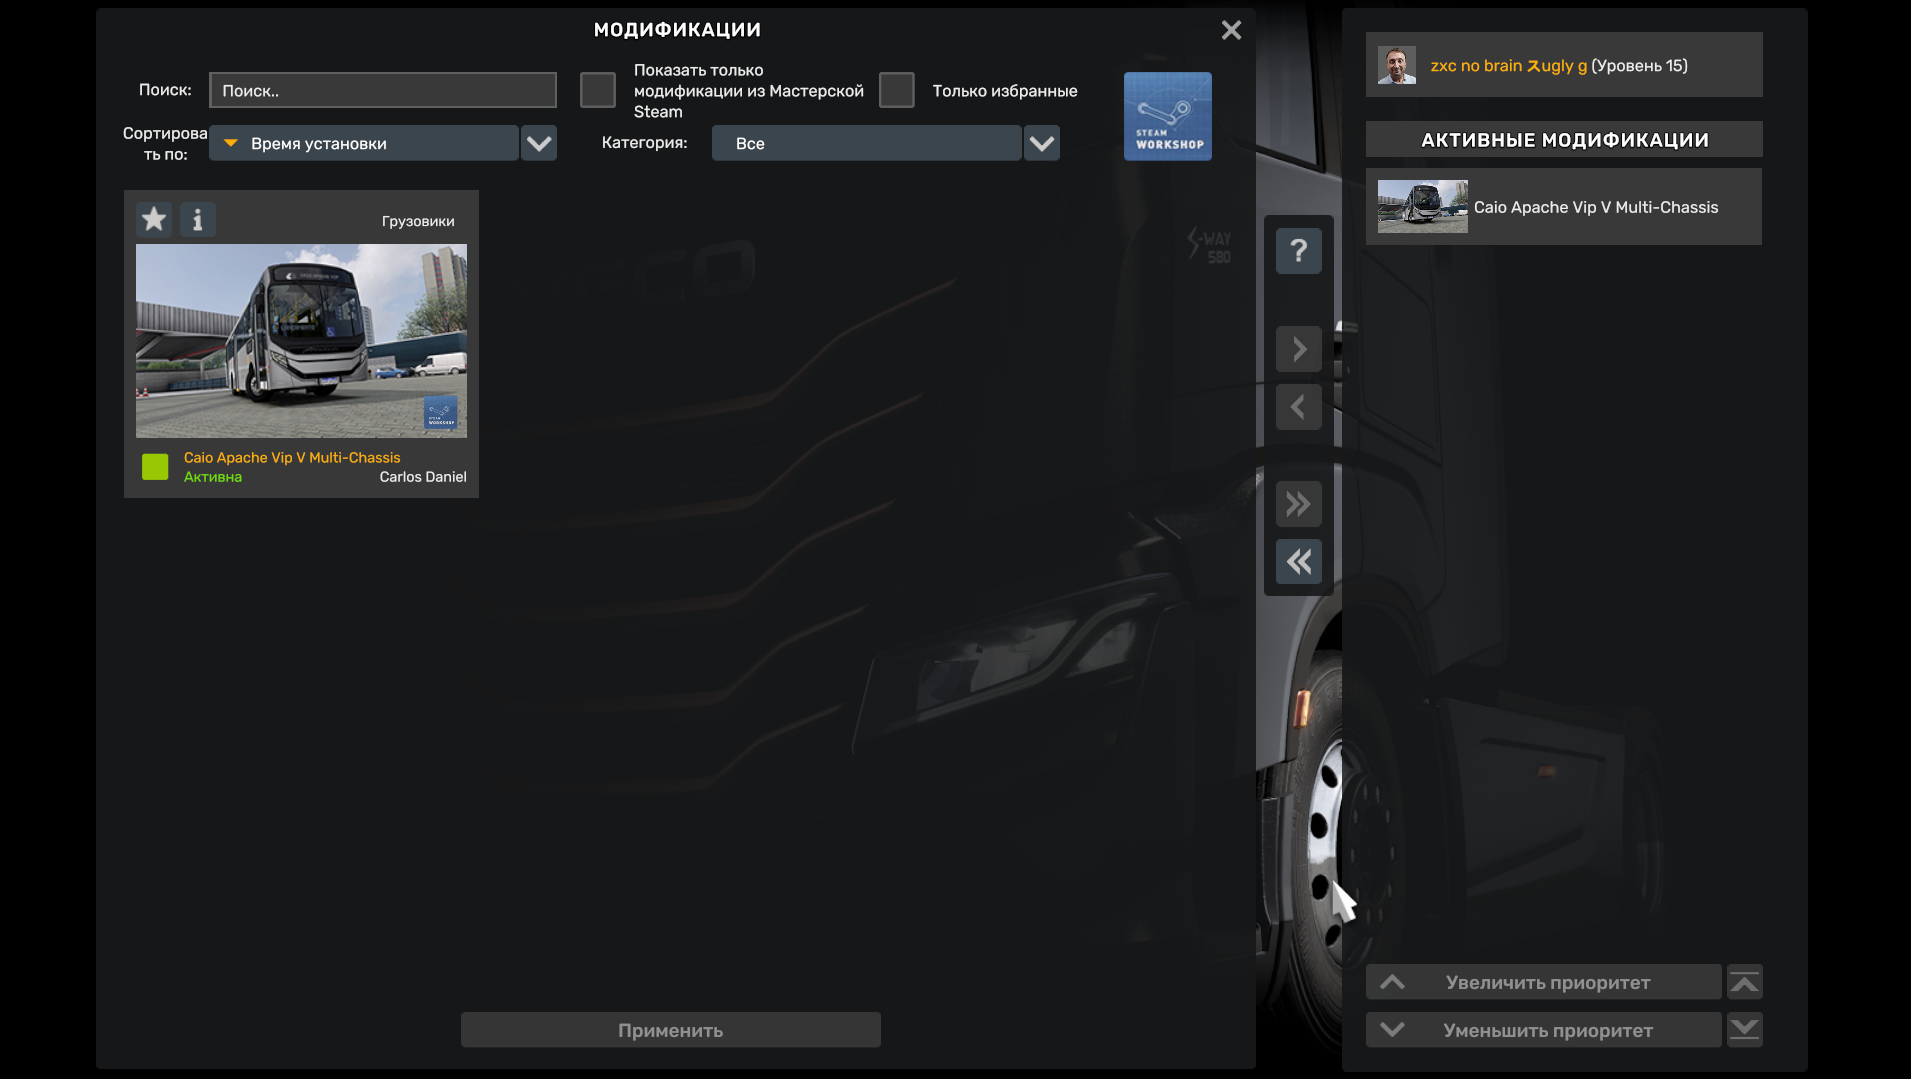The image size is (1911, 1079).
Task: Select Caio Apache mod in active list
Action: pos(1563,207)
